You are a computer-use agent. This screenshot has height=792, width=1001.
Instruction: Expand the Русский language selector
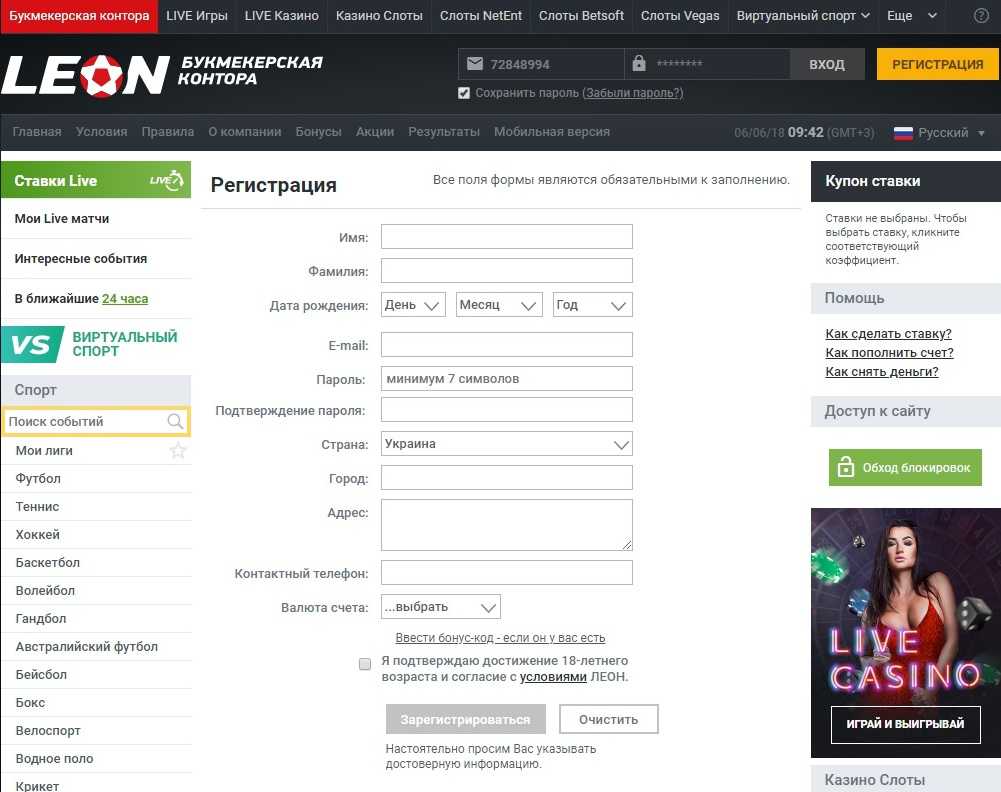click(940, 133)
